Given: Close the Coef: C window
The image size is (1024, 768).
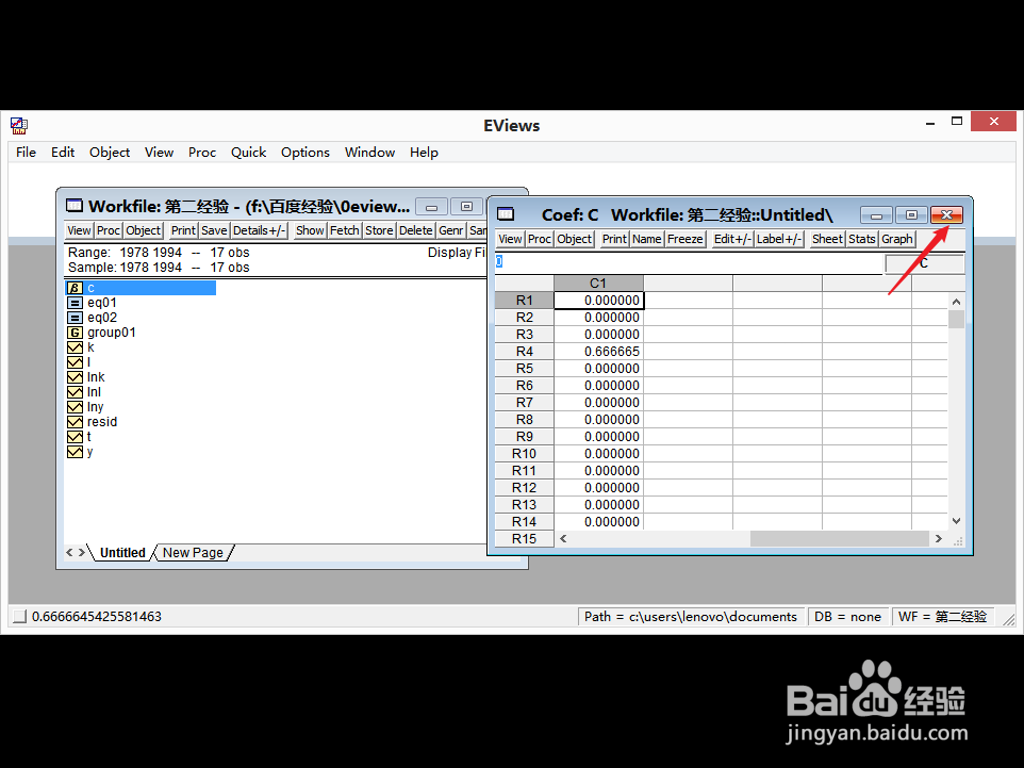Looking at the screenshot, I should point(946,215).
